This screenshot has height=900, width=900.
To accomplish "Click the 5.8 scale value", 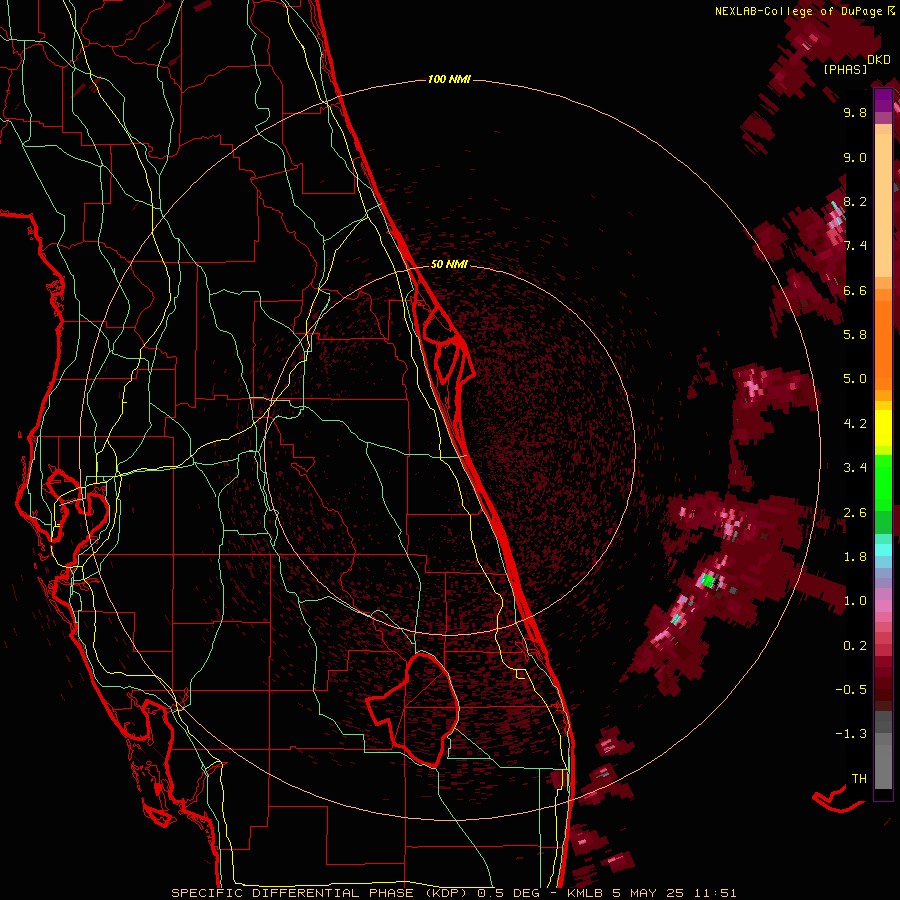I will [x=855, y=334].
